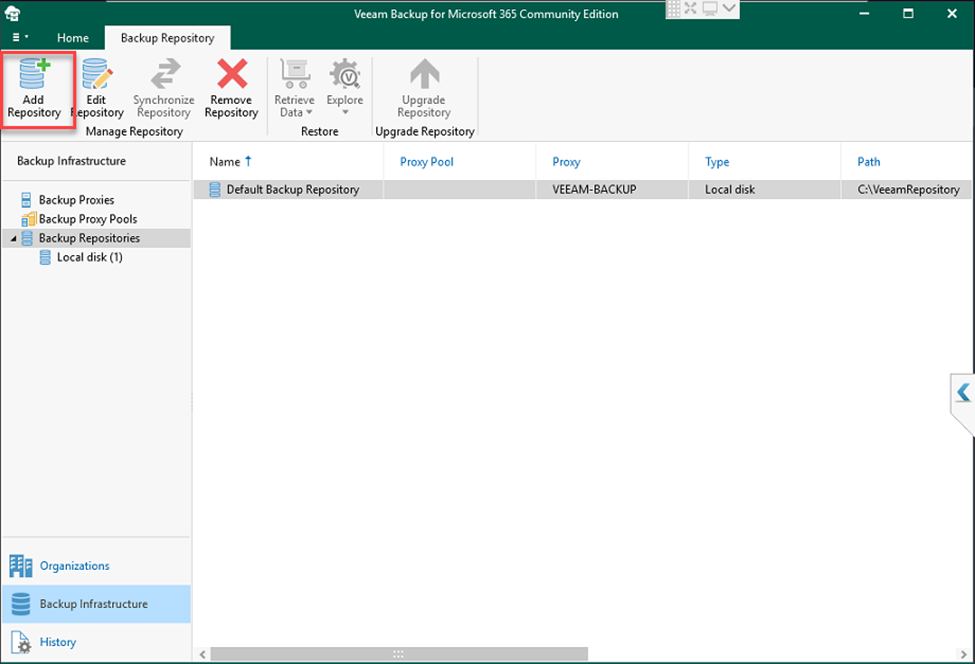Select Backup Proxies in the tree
Viewport: 975px width, 664px height.
coord(76,200)
